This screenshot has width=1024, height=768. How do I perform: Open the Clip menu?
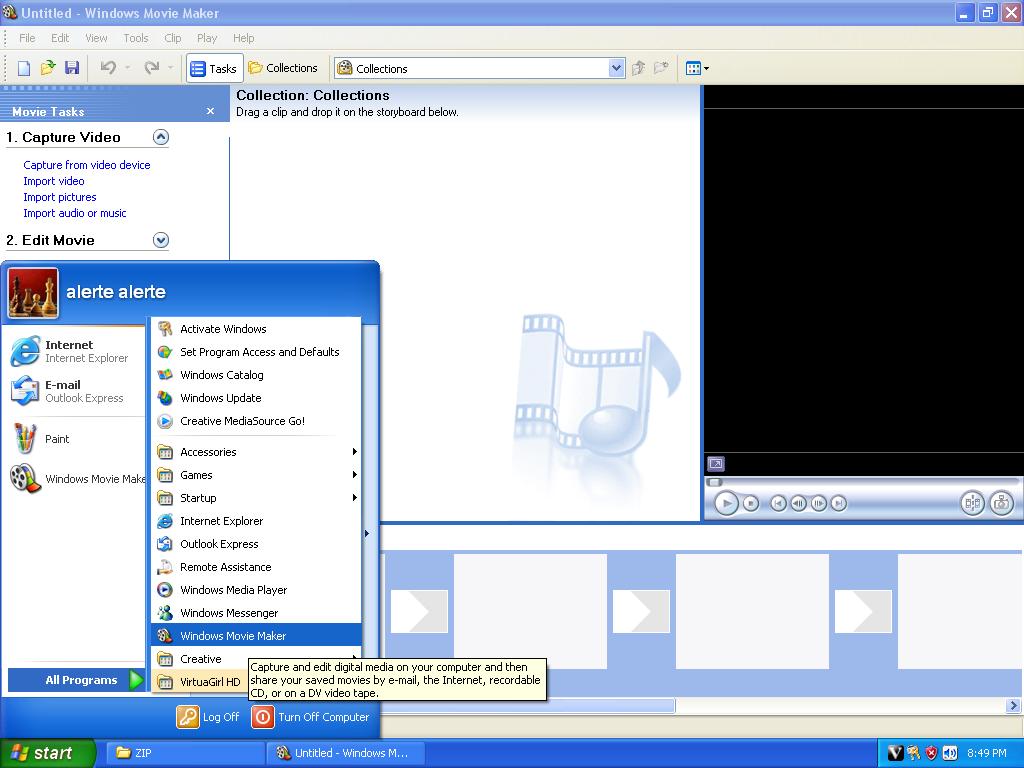pyautogui.click(x=172, y=38)
